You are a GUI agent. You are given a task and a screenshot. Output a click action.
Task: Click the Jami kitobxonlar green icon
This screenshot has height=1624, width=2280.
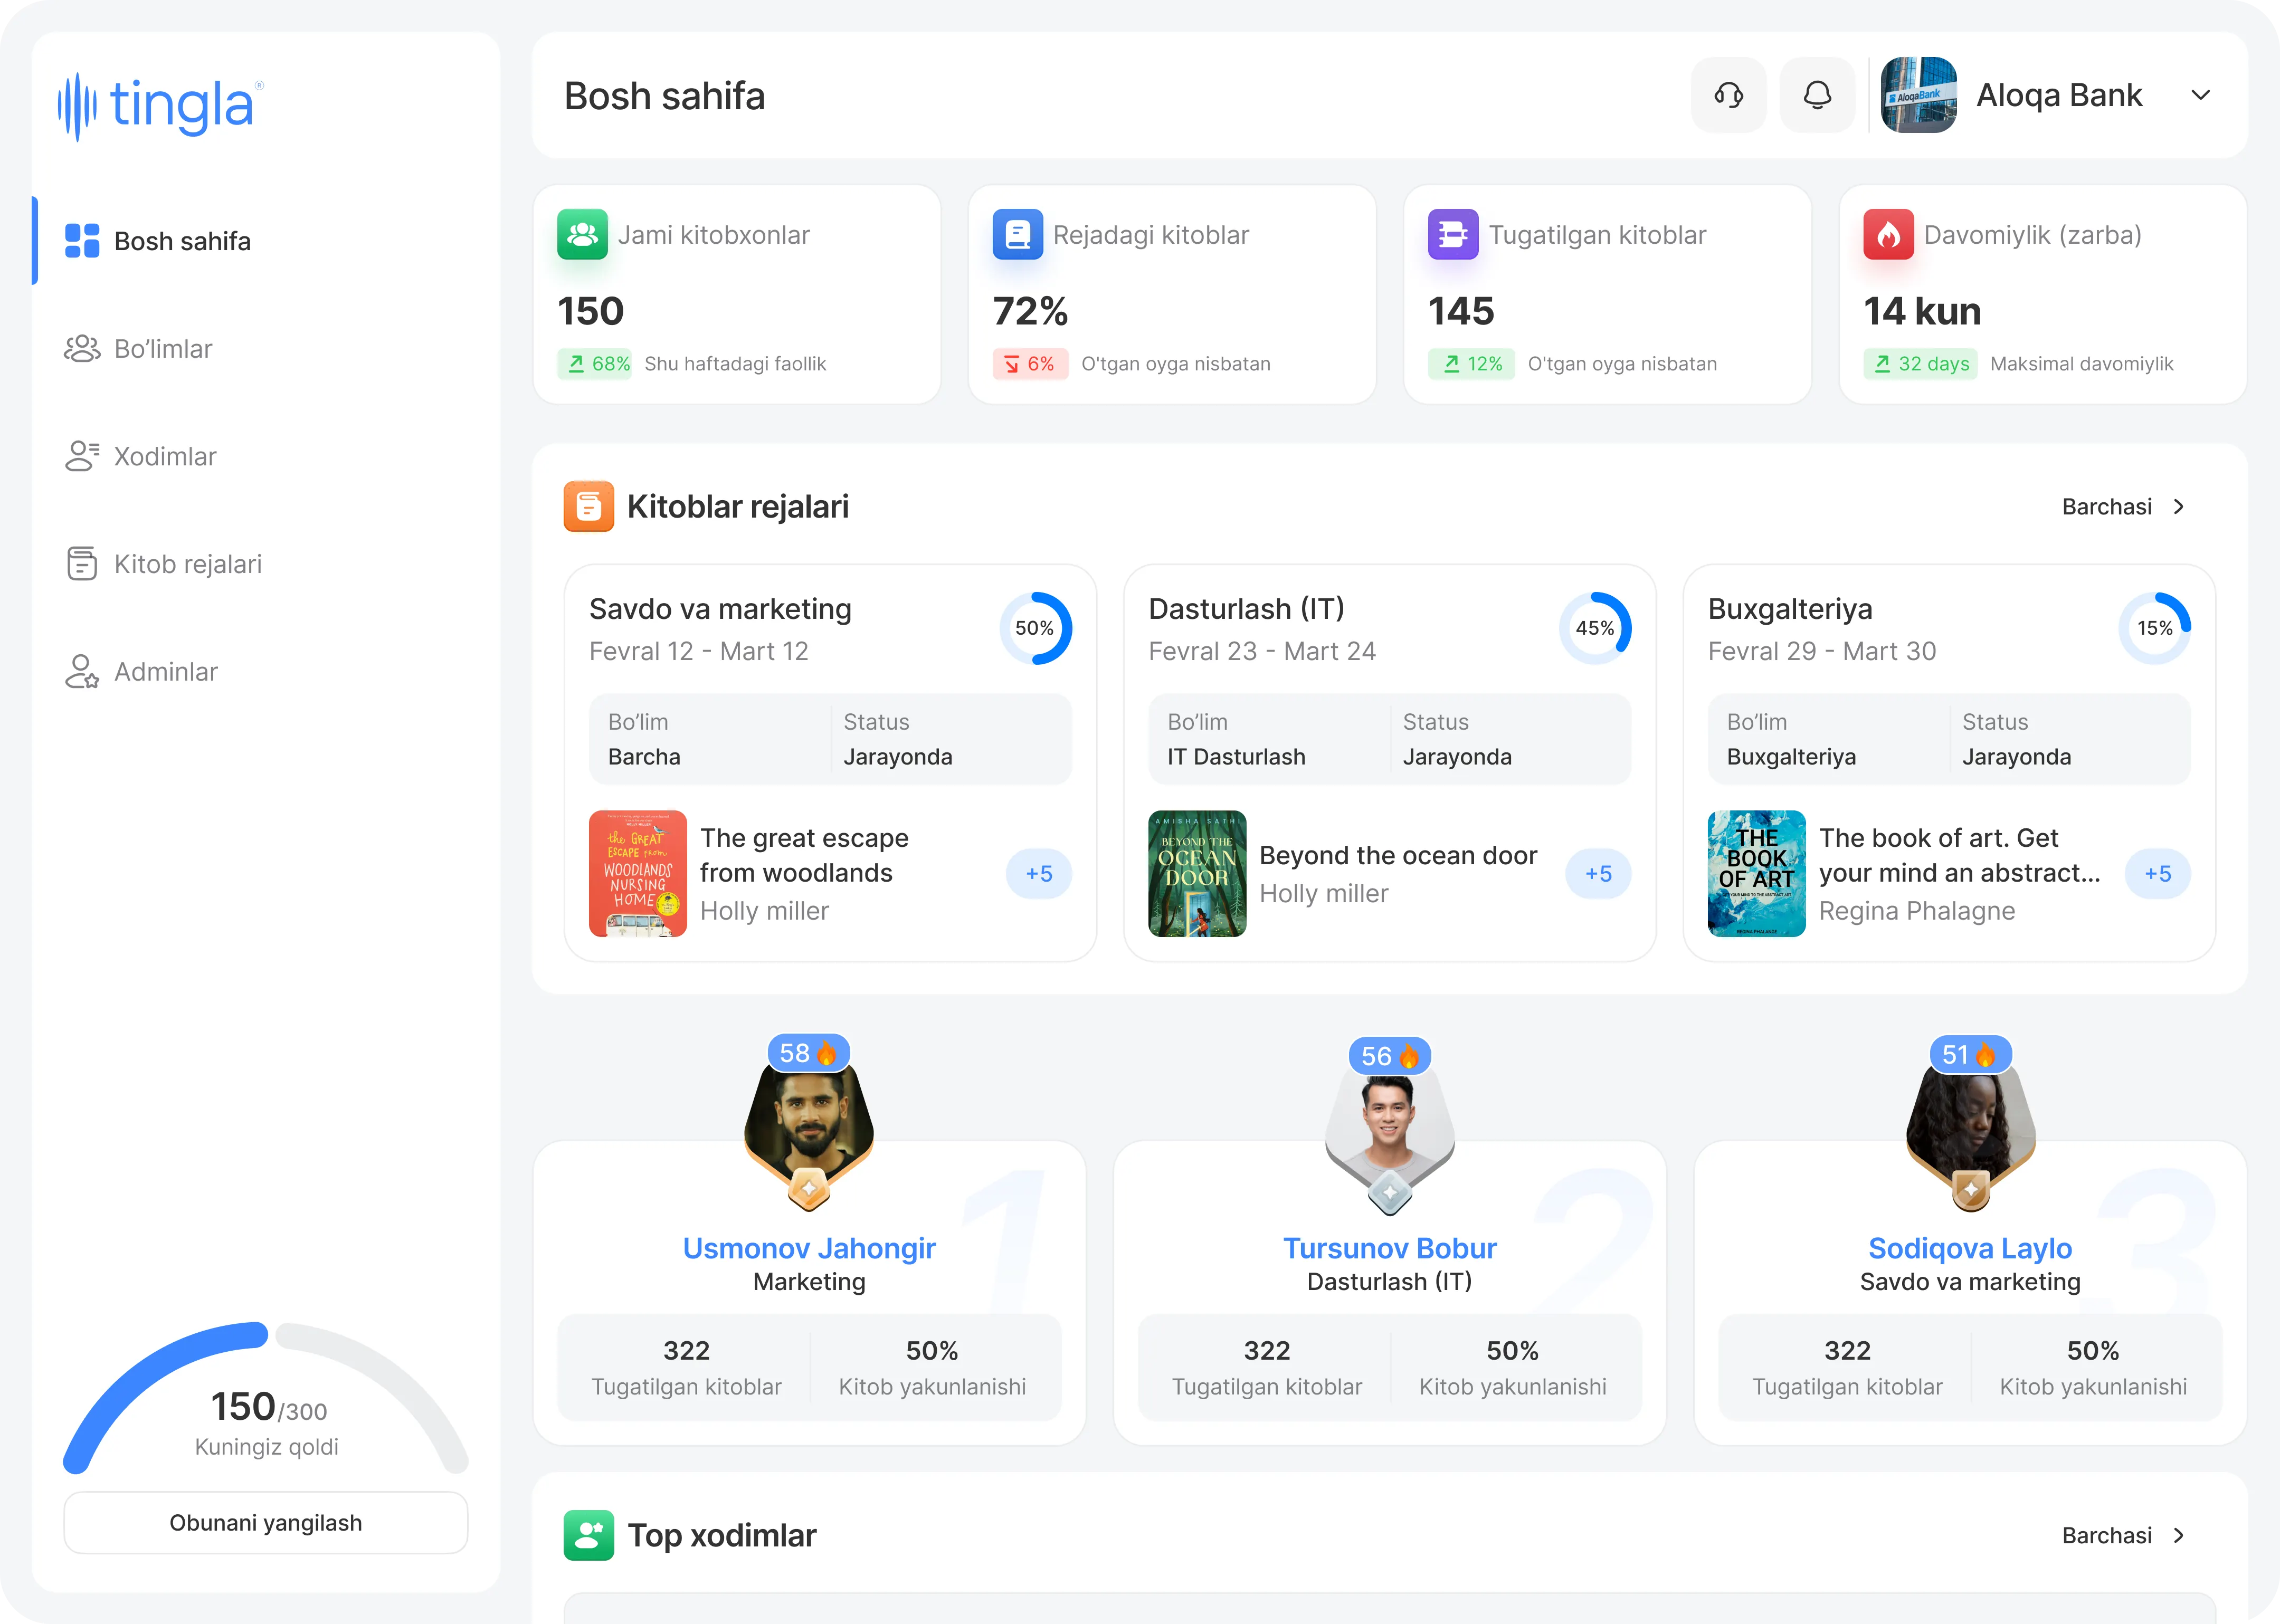(x=582, y=234)
